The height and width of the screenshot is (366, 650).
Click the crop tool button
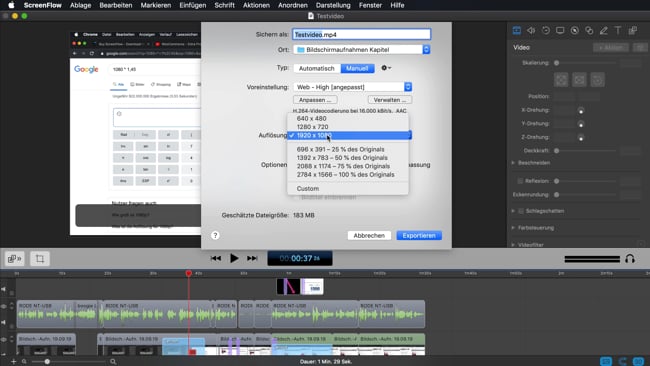point(40,259)
